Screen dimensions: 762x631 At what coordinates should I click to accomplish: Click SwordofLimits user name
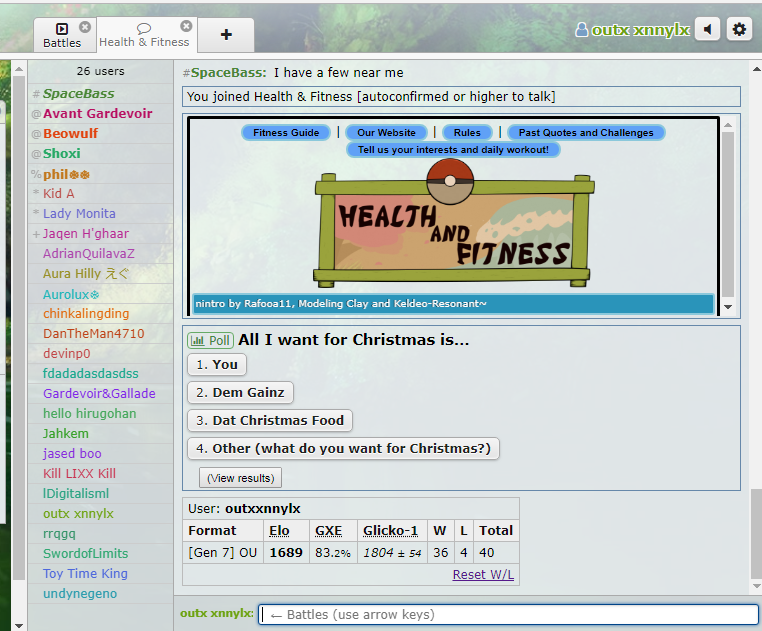pyautogui.click(x=101, y=553)
